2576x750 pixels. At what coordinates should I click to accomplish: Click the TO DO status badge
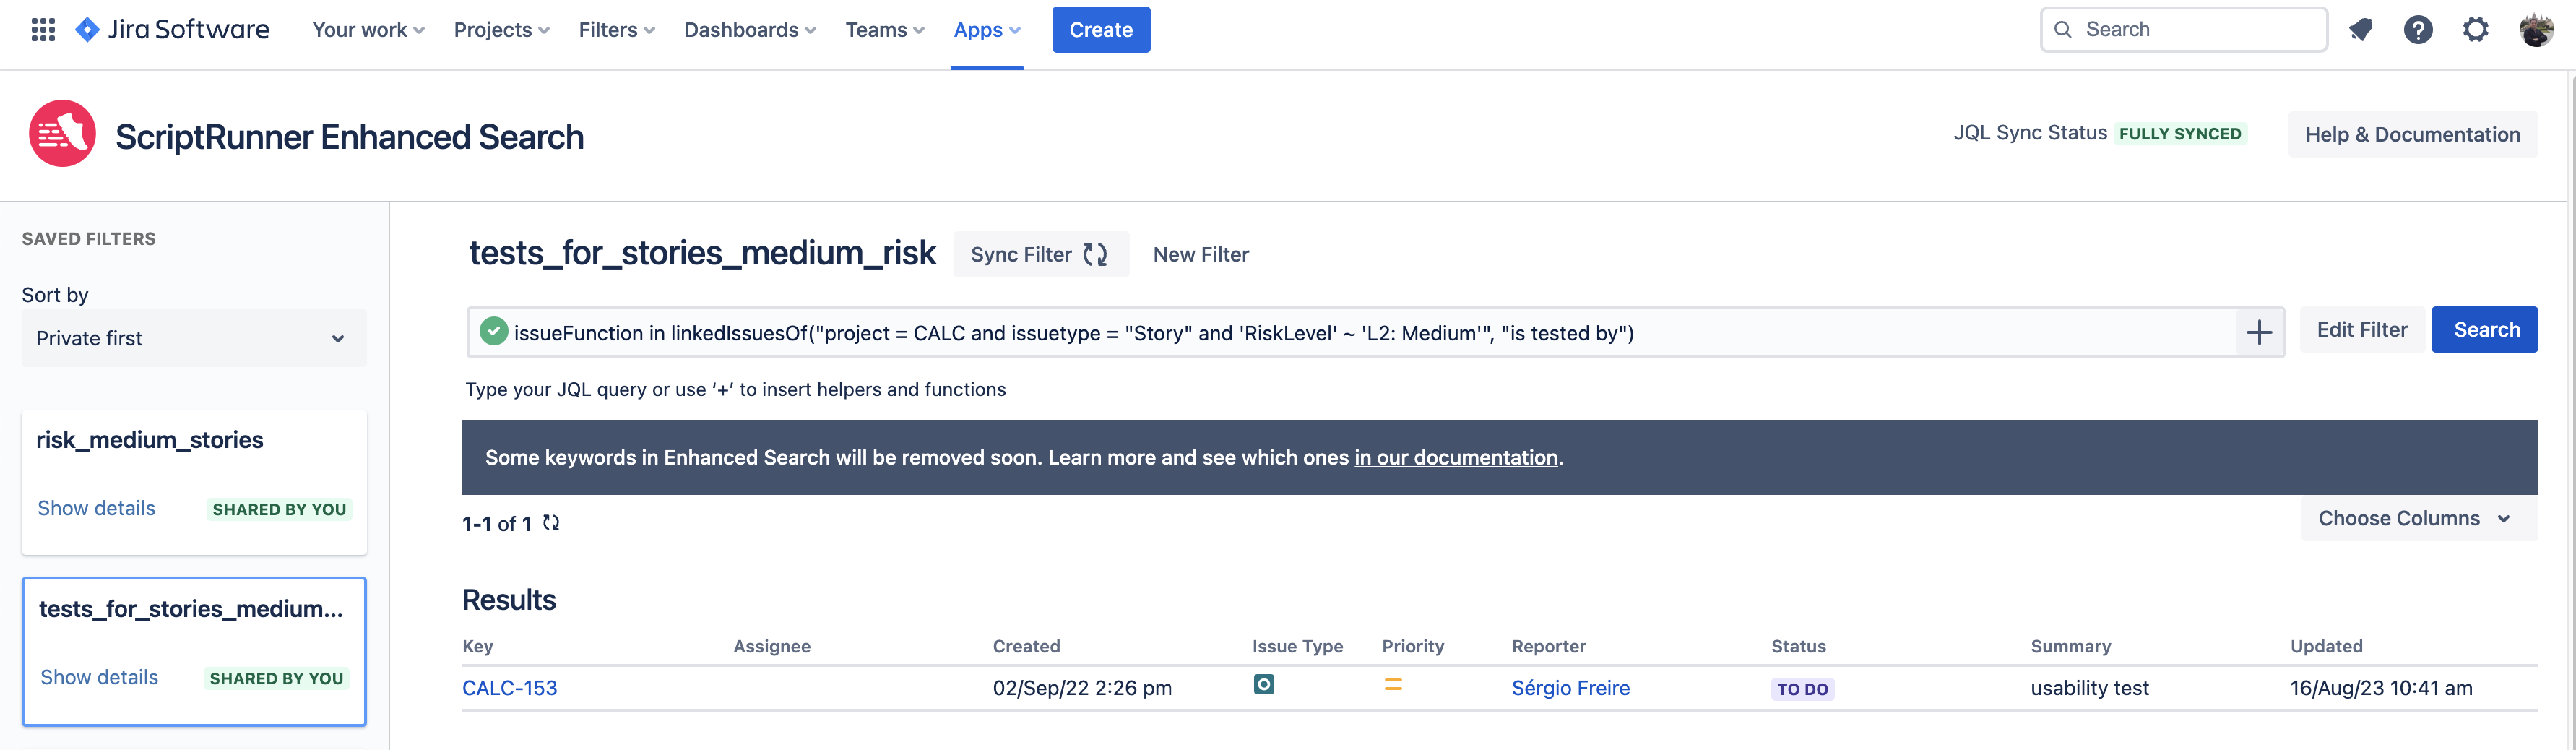(x=1802, y=689)
